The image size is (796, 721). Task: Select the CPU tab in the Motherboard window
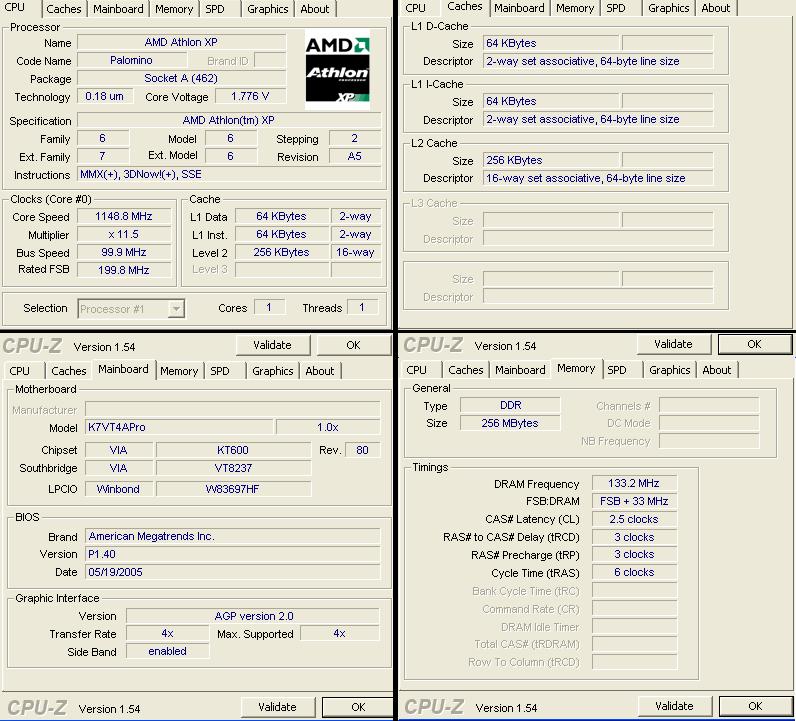[20, 371]
